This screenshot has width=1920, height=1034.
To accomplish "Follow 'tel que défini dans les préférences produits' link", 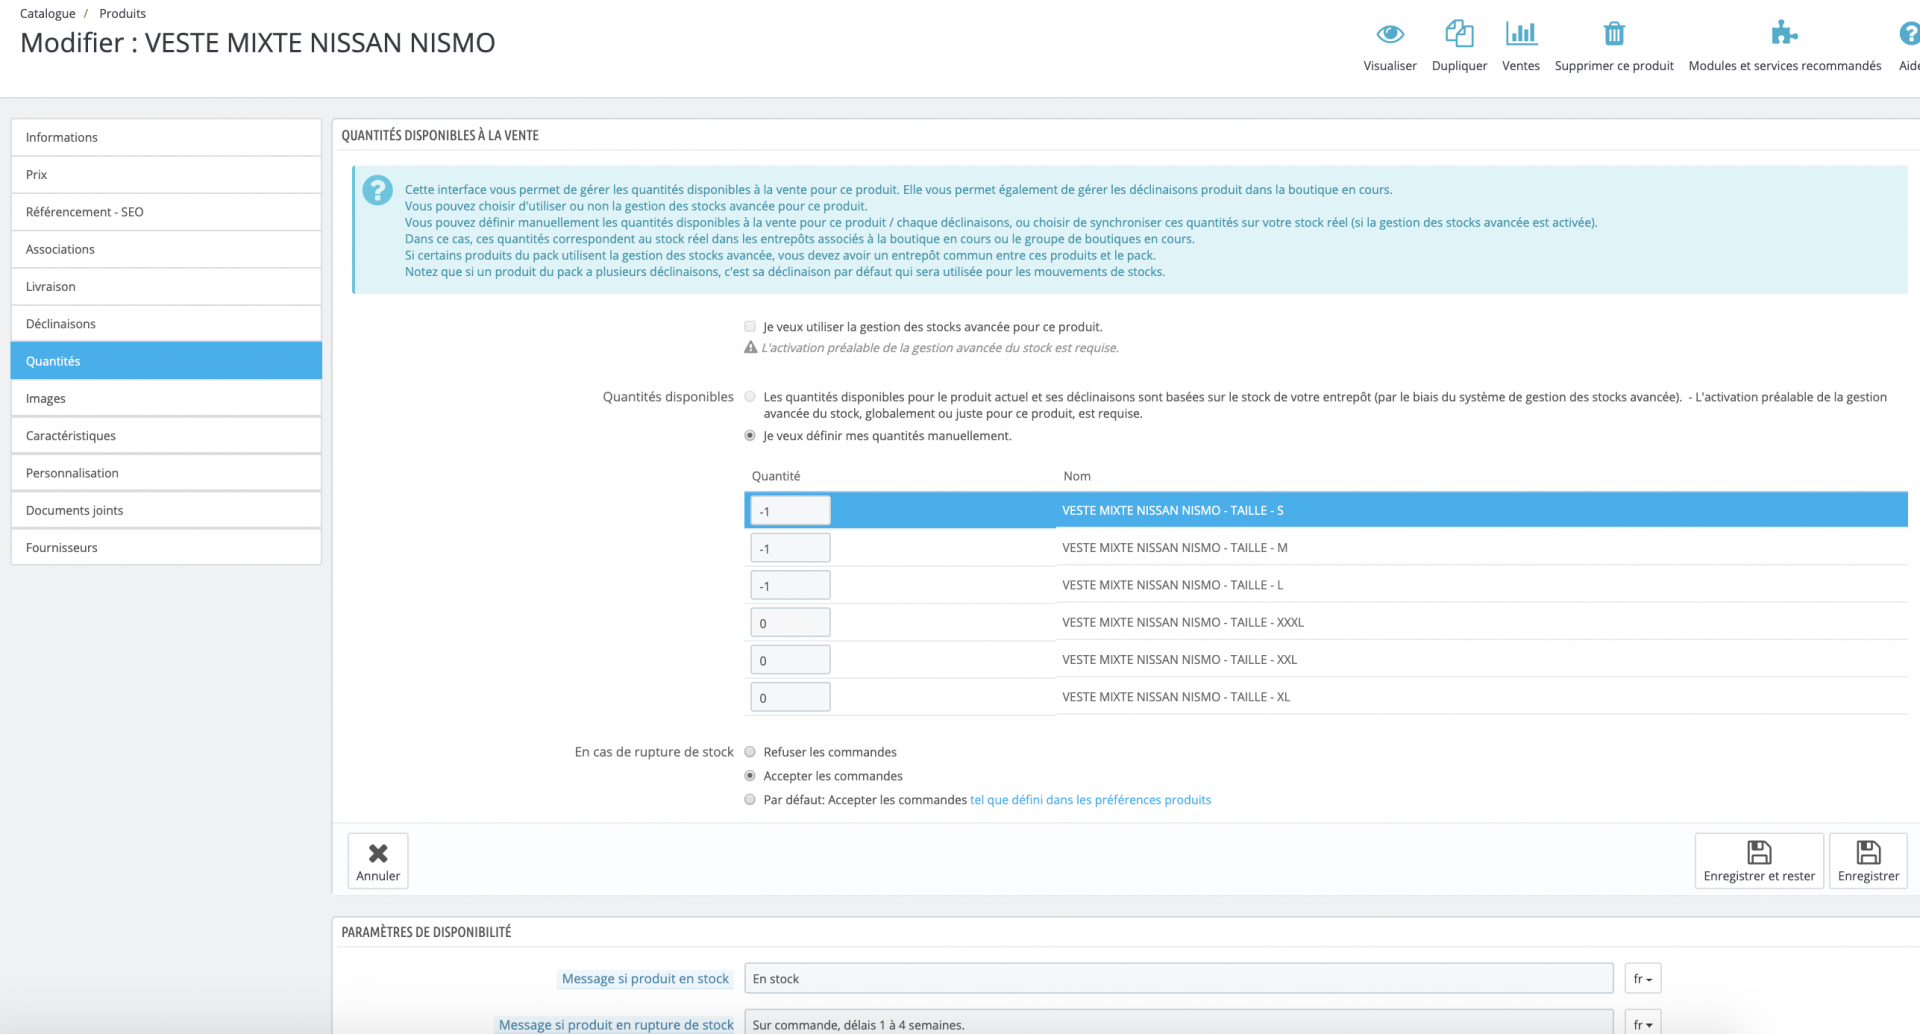I will pyautogui.click(x=1090, y=800).
